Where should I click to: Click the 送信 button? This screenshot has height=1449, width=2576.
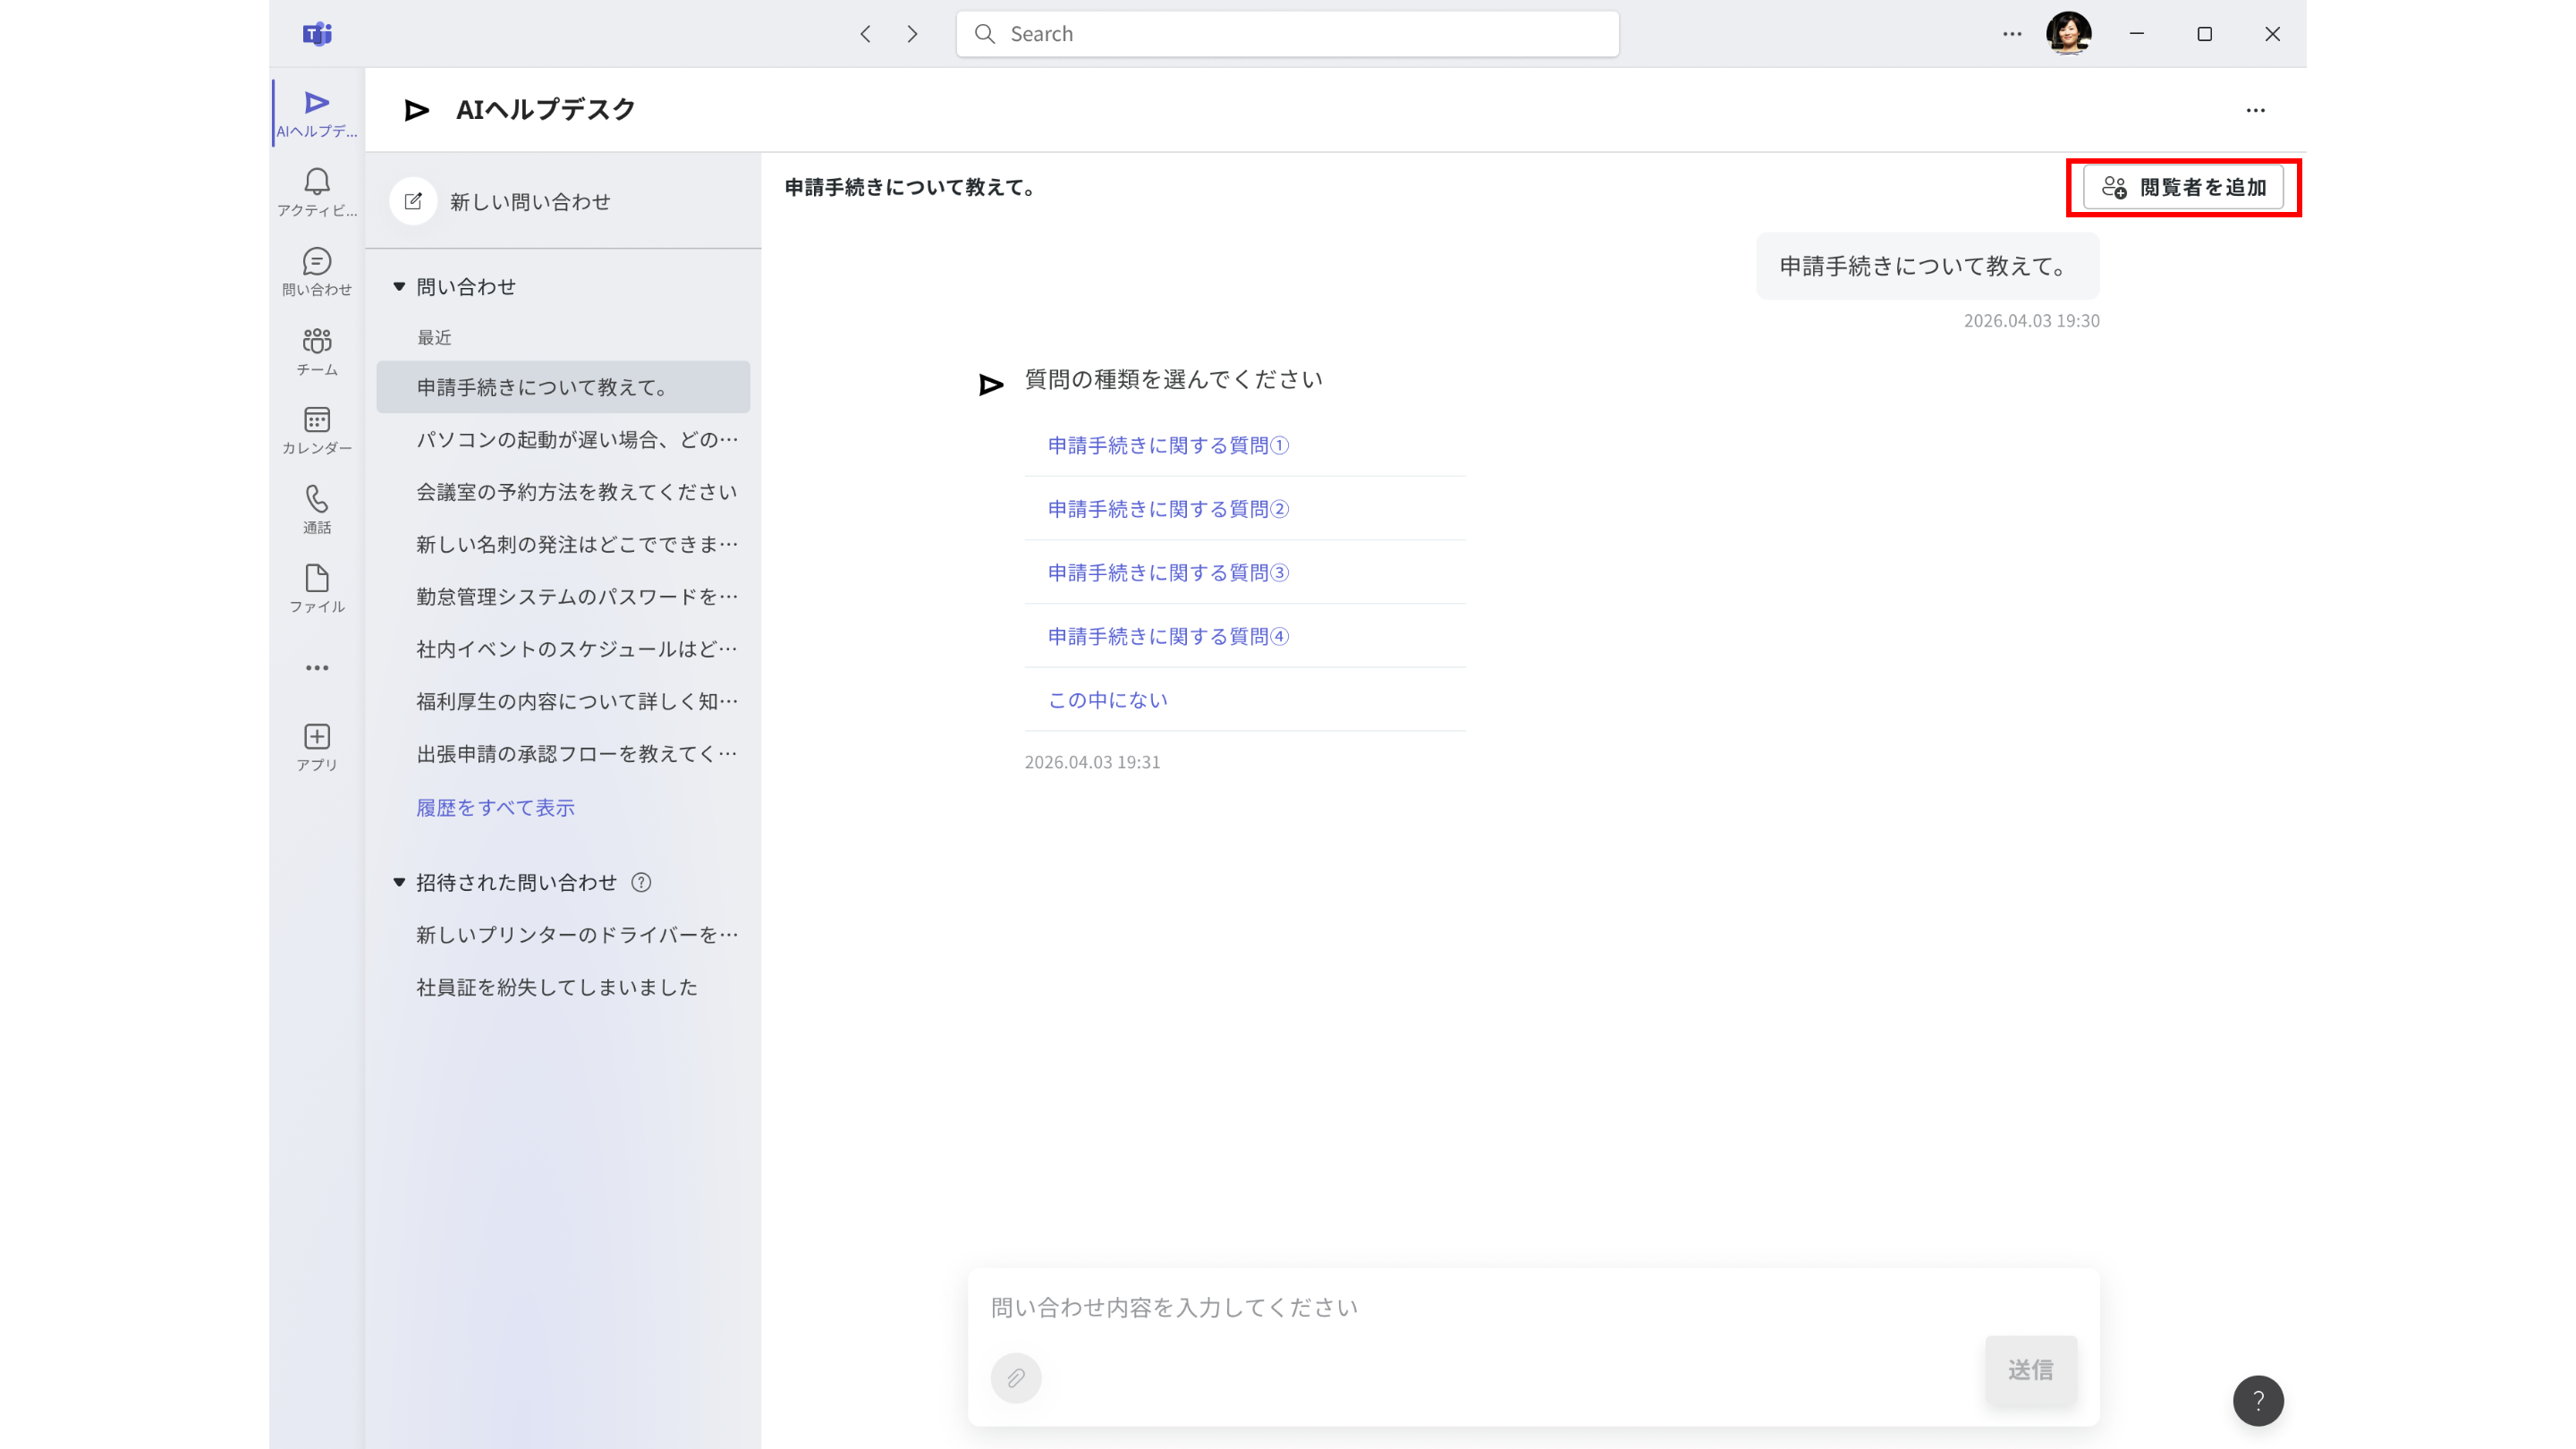point(2031,1369)
